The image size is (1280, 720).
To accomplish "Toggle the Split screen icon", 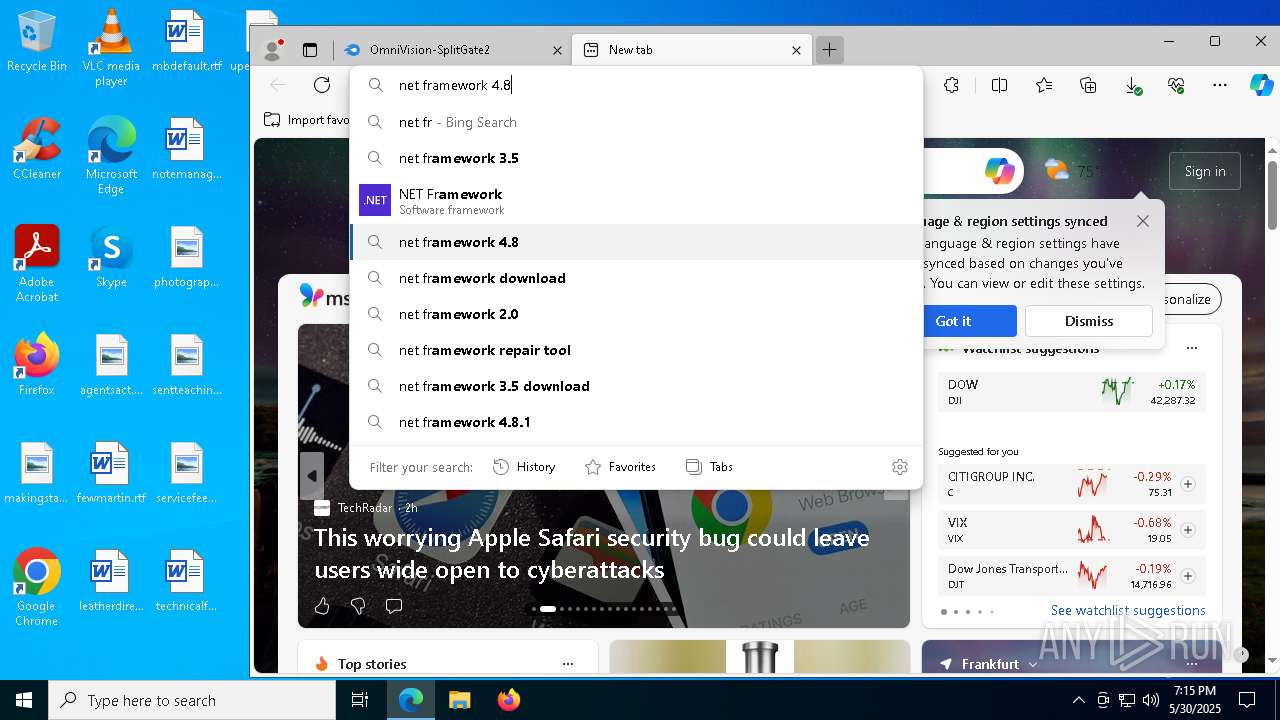I will pos(999,85).
